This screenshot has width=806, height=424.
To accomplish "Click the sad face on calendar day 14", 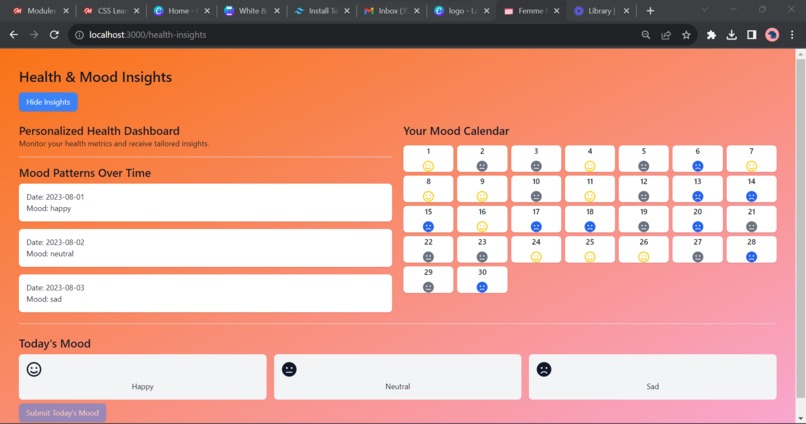I will click(x=752, y=196).
